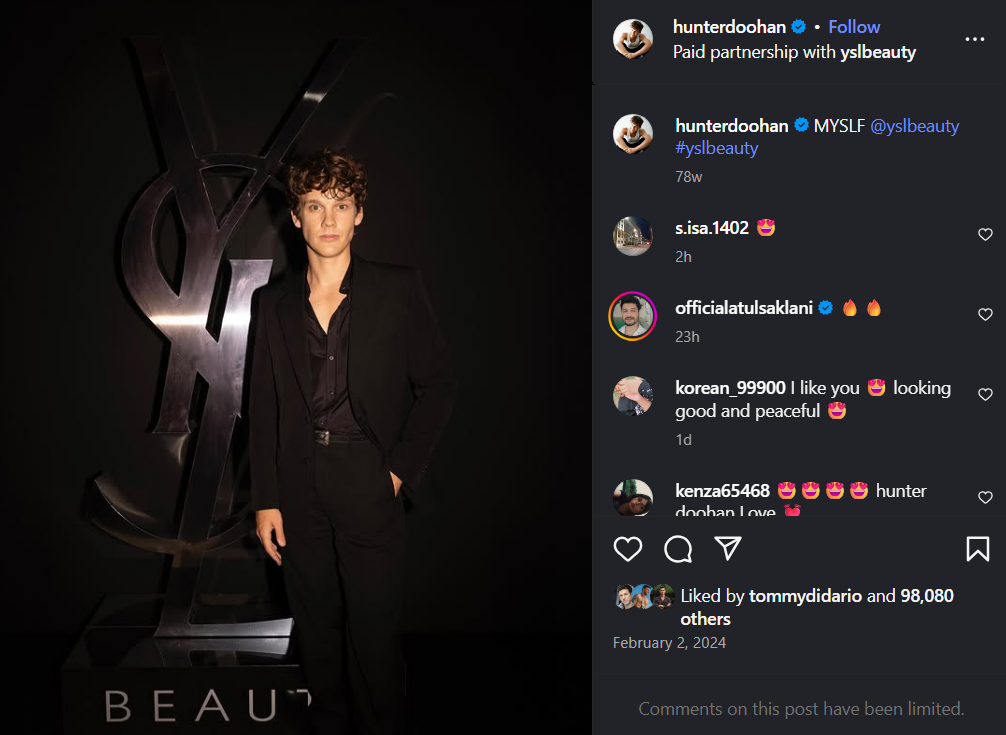This screenshot has height=735, width=1006.
Task: Open hunterdoohan header profile picture
Action: click(633, 39)
